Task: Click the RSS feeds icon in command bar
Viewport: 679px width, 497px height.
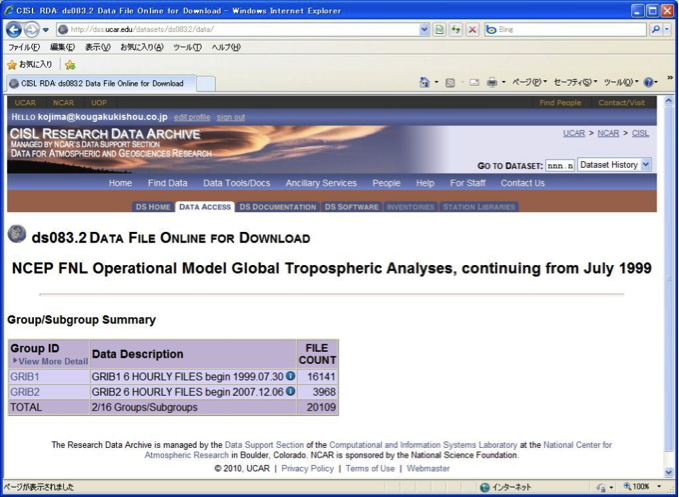Action: click(x=450, y=82)
